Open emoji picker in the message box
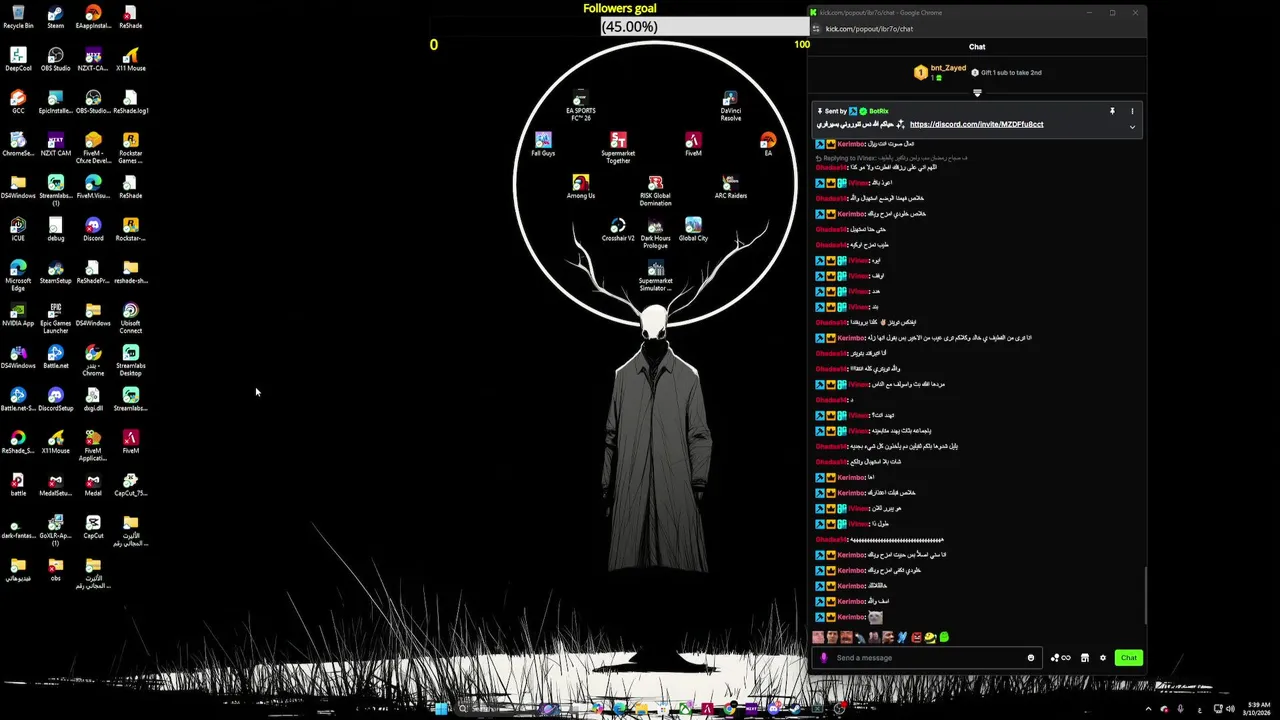1280x720 pixels. 1031,658
